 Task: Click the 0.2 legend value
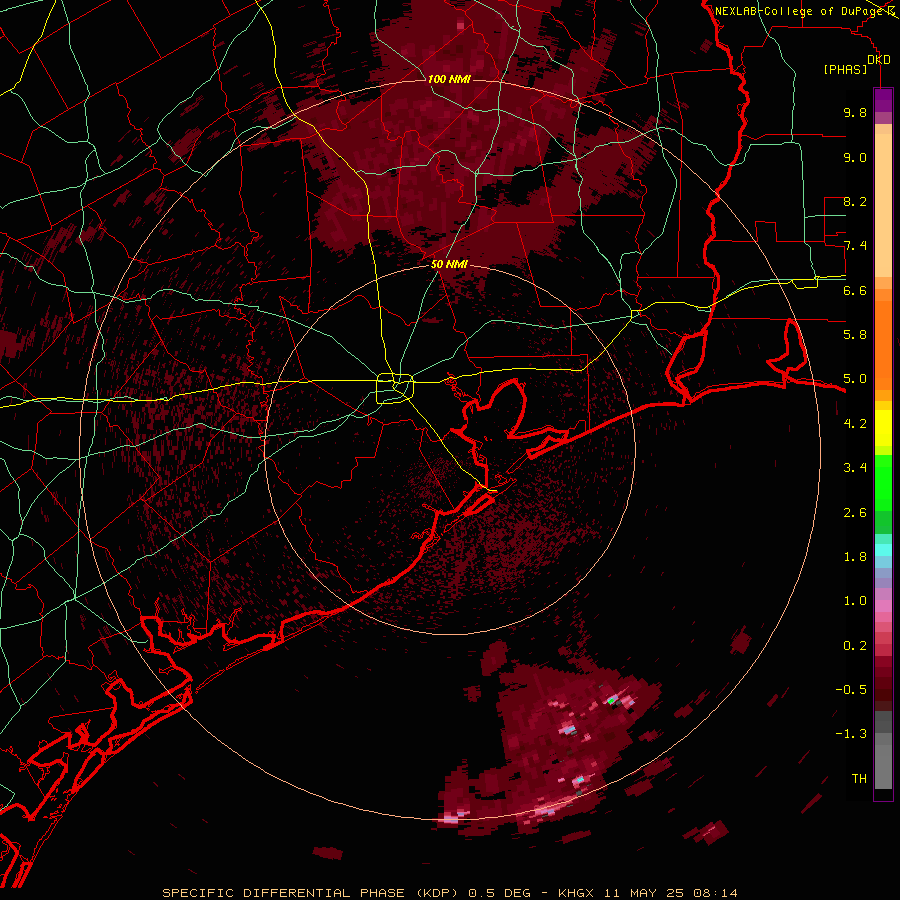pyautogui.click(x=855, y=646)
